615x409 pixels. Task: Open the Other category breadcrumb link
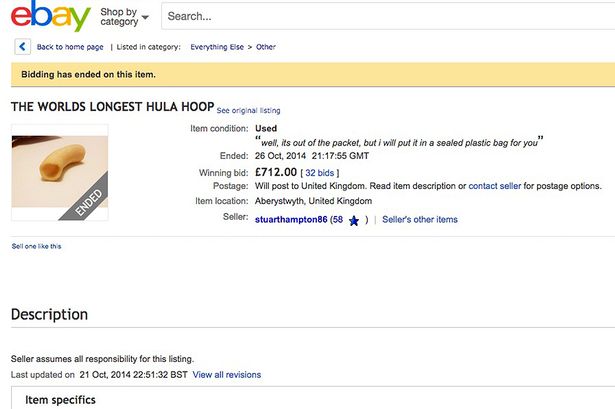coord(265,47)
